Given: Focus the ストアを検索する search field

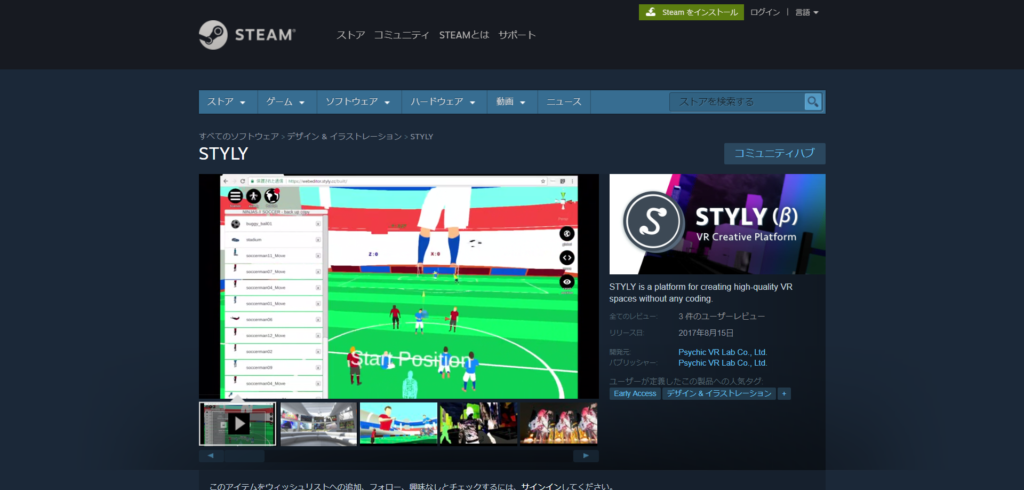Looking at the screenshot, I should tap(737, 102).
